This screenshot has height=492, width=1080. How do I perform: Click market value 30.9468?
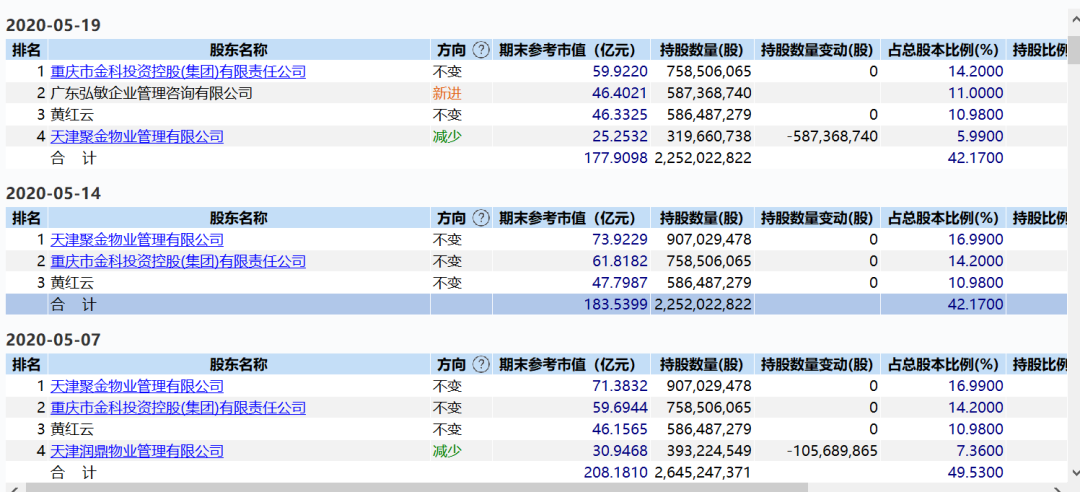(x=621, y=451)
